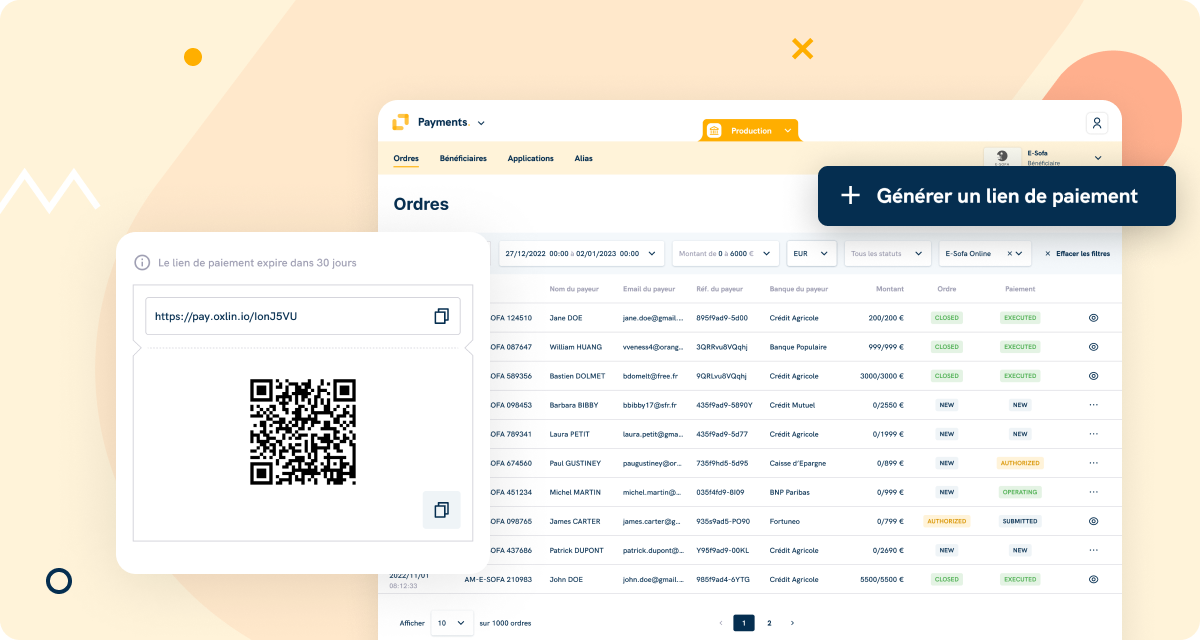
Task: Switch to the Ordres tab
Action: pyautogui.click(x=406, y=158)
